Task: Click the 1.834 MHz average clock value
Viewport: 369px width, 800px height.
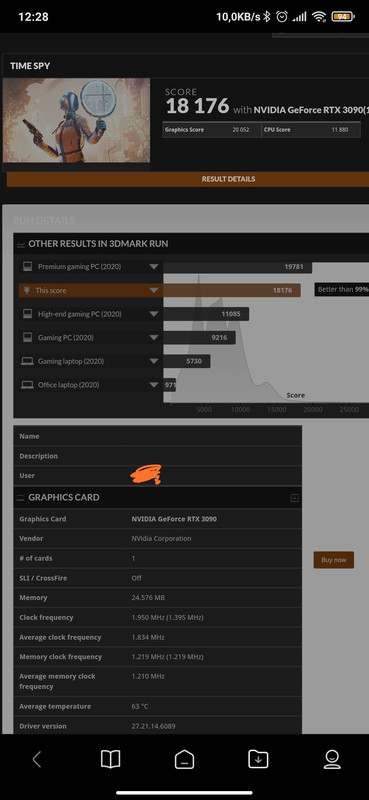Action: [148, 637]
